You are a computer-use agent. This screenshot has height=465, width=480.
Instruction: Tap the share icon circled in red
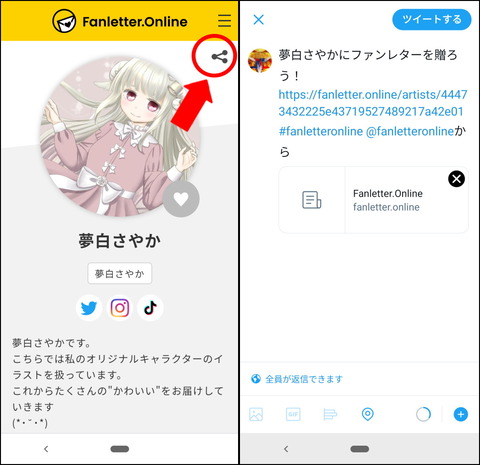(220, 57)
